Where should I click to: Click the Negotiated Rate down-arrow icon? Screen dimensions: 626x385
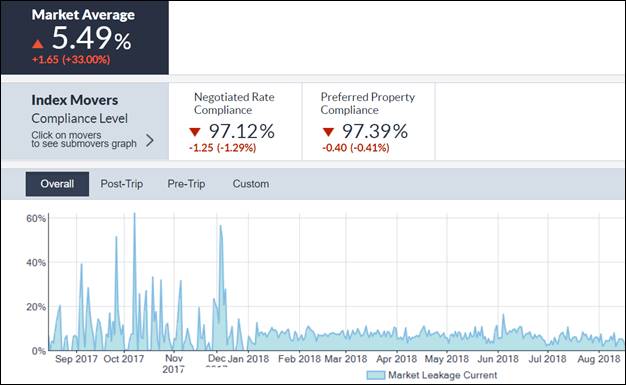tap(194, 132)
